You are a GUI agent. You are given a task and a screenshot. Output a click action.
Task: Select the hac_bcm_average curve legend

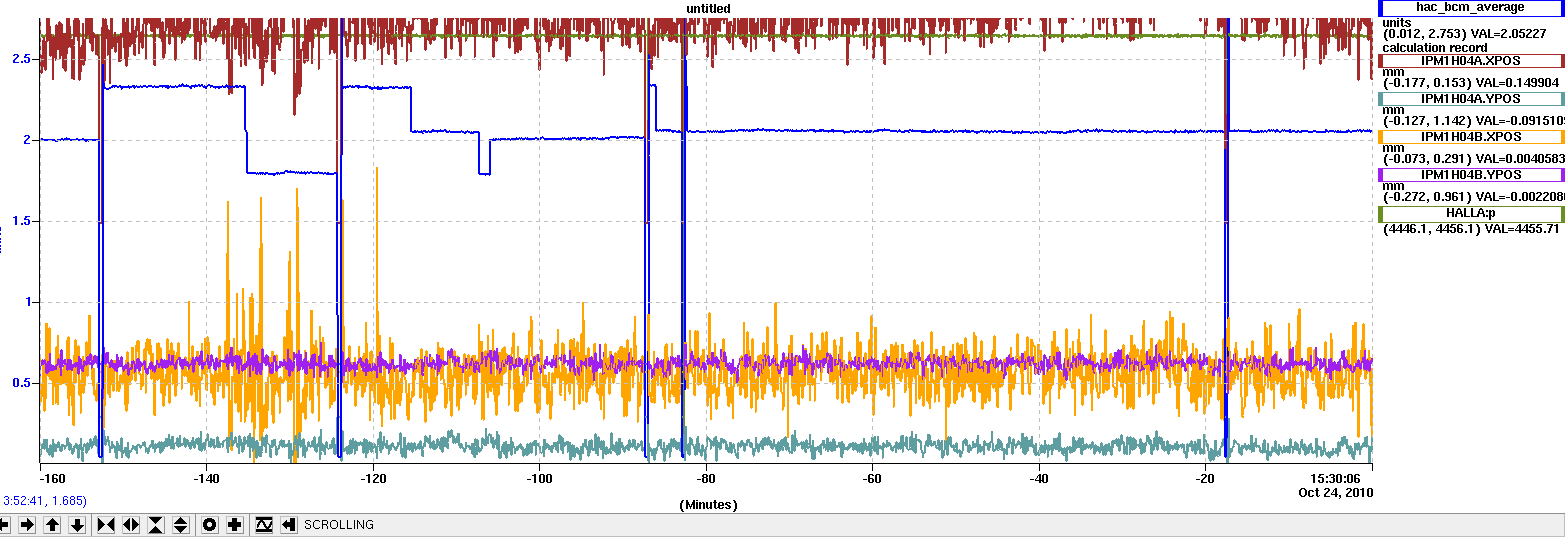[1470, 7]
